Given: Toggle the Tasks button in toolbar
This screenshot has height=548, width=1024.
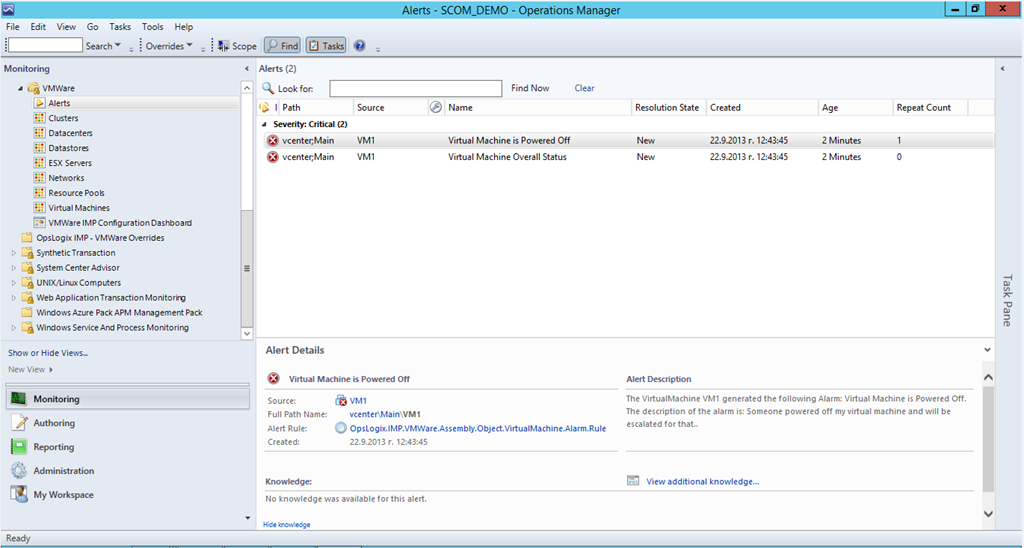Looking at the screenshot, I should pyautogui.click(x=326, y=46).
